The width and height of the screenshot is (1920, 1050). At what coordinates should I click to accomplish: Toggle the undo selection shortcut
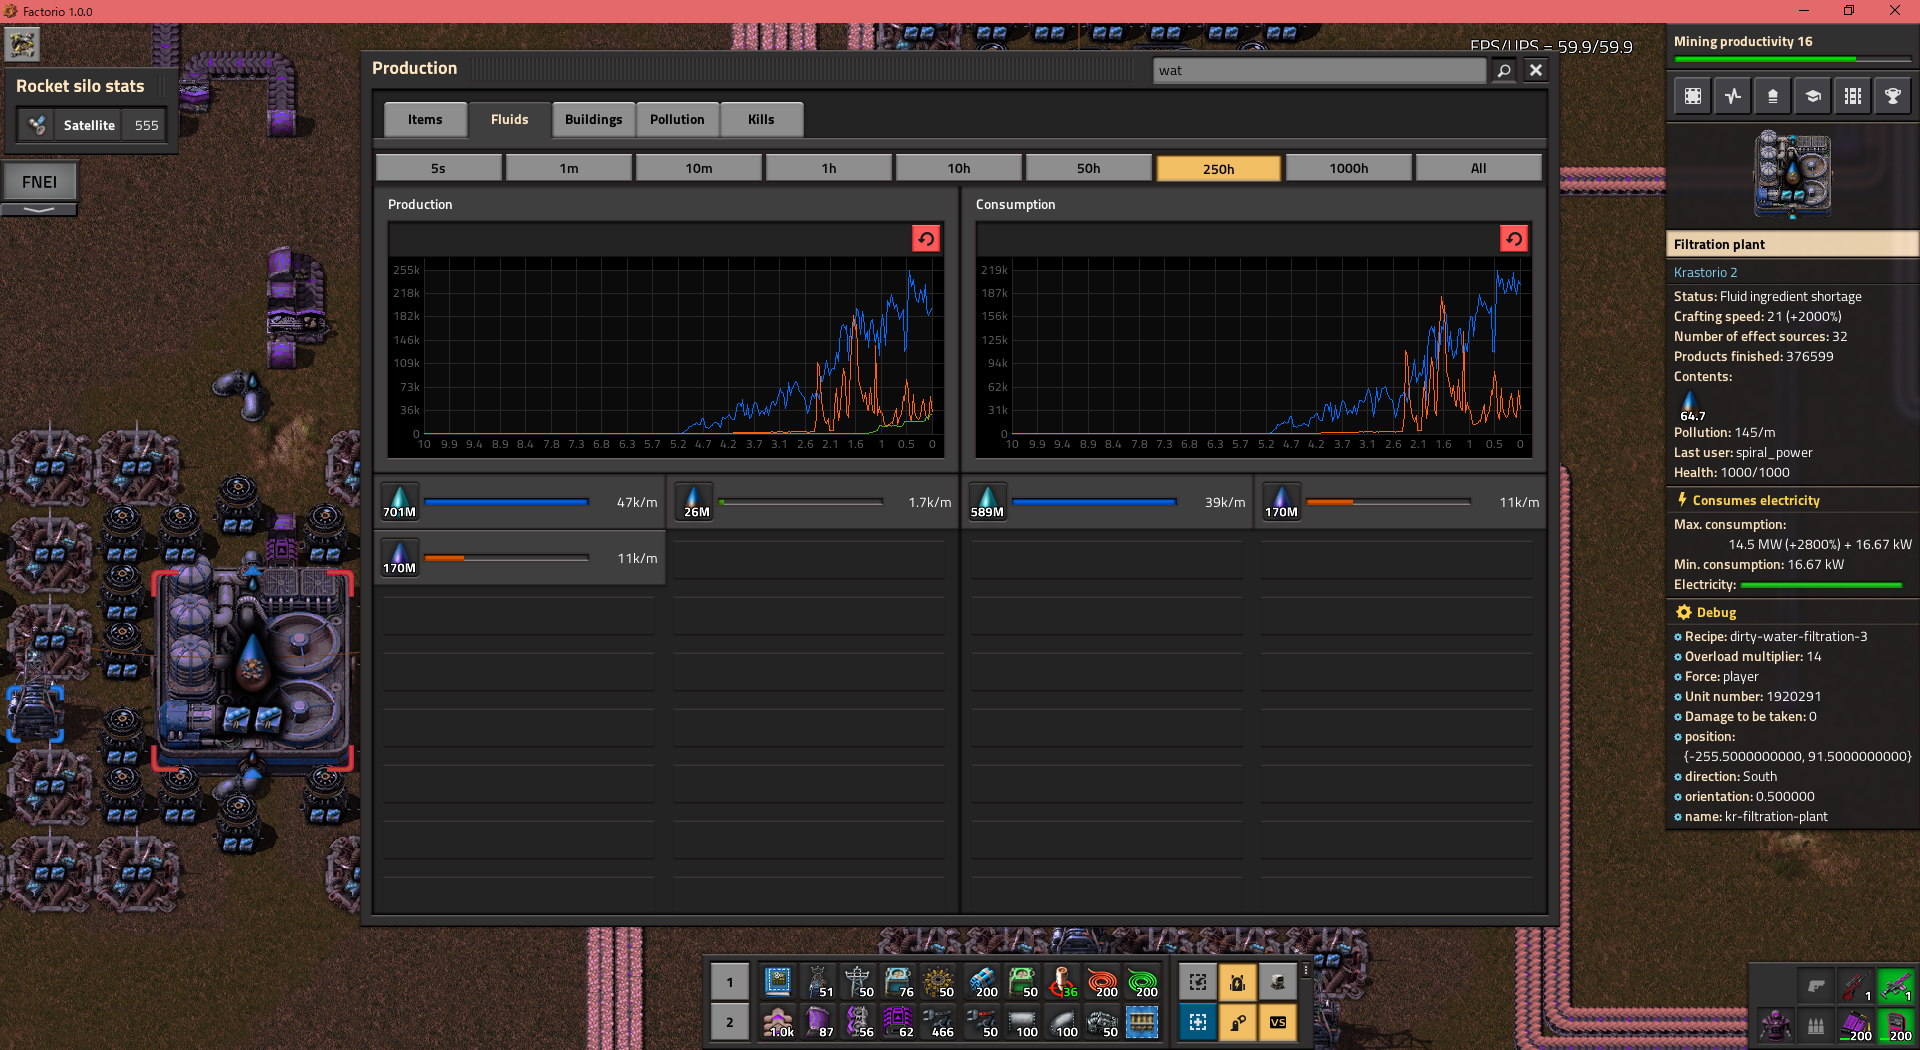click(x=1197, y=982)
